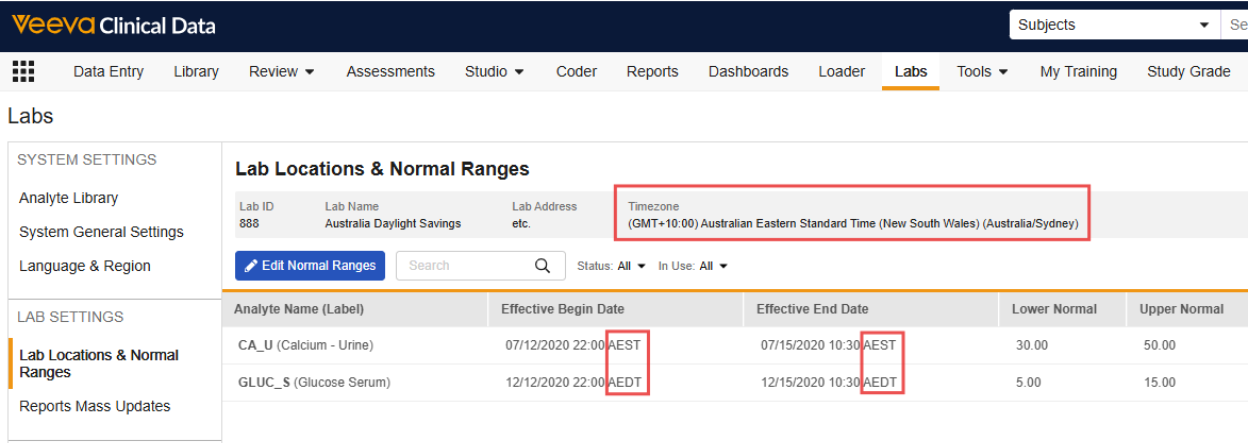This screenshot has width=1257, height=443.
Task: Expand the Subjects dropdown
Action: [1112, 25]
